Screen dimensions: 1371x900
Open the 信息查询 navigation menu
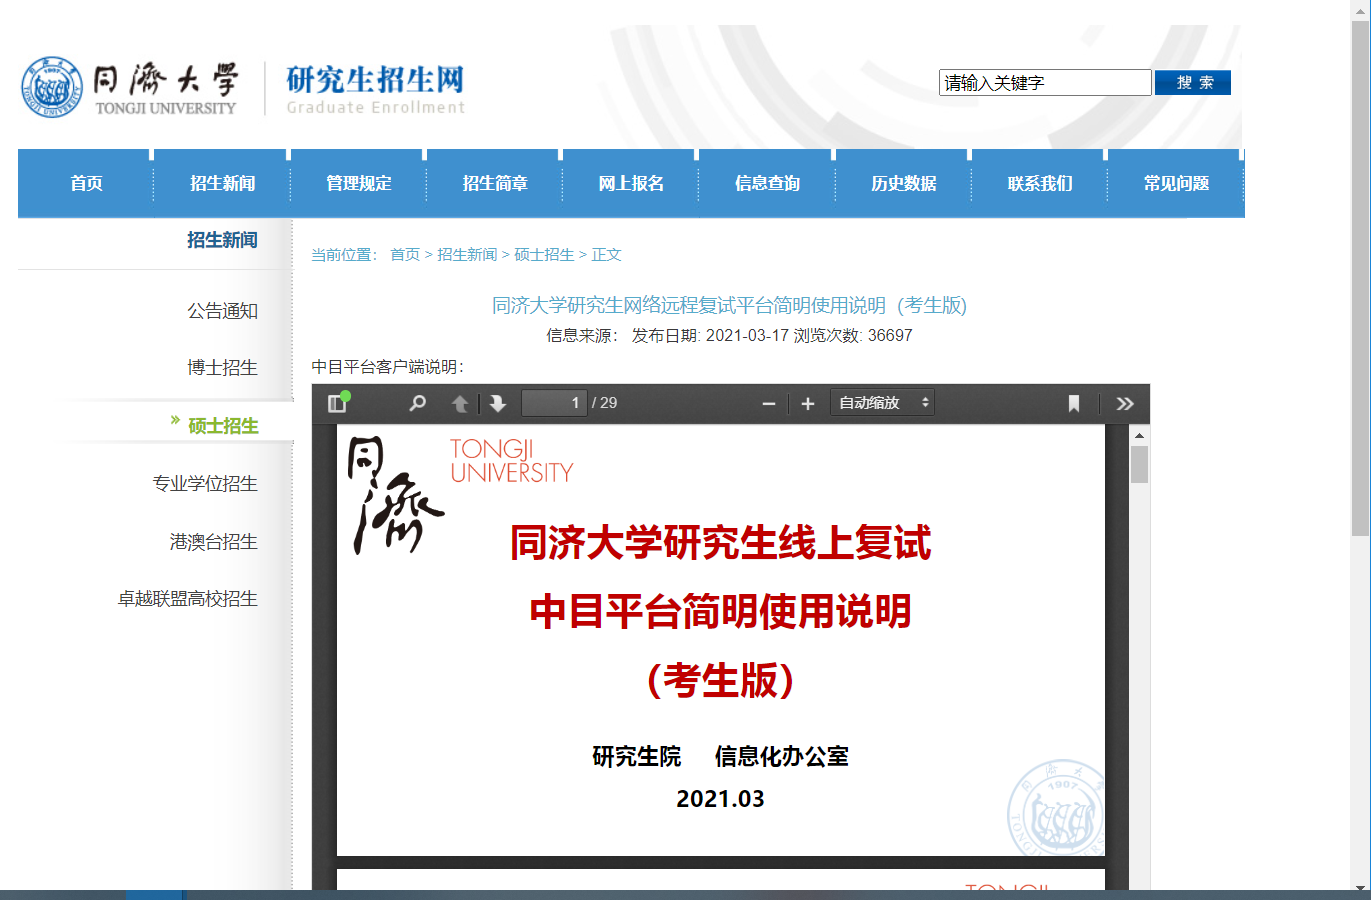coord(767,183)
